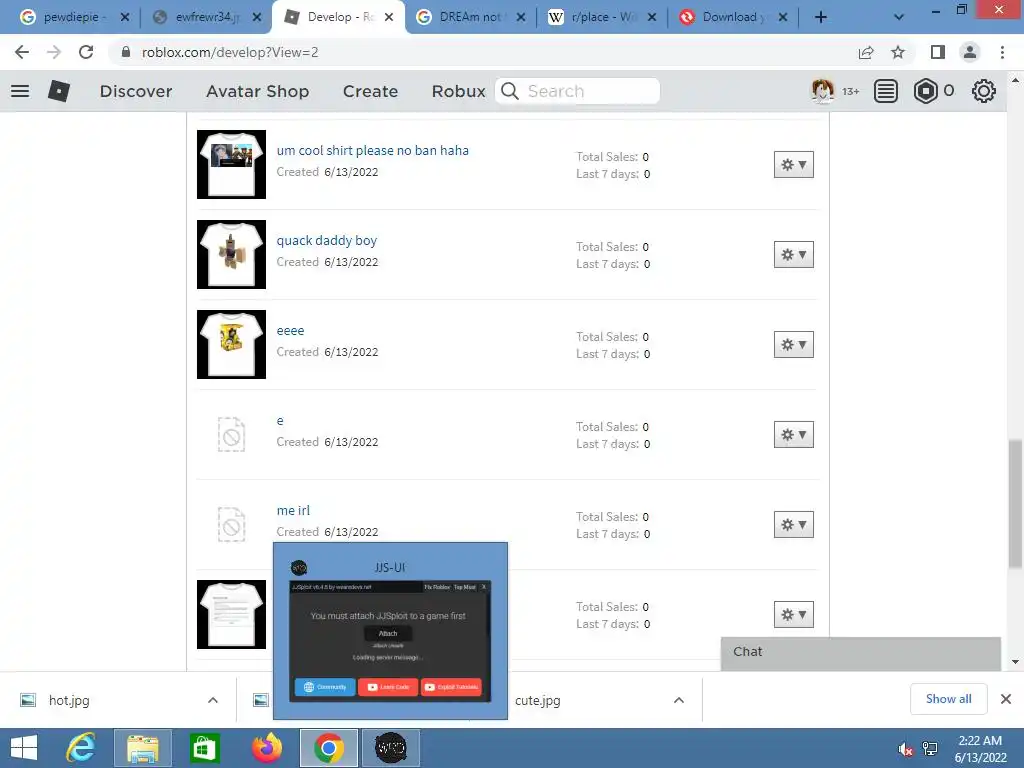Viewport: 1024px width, 768px height.
Task: Open the shirt named e
Action: pos(280,421)
